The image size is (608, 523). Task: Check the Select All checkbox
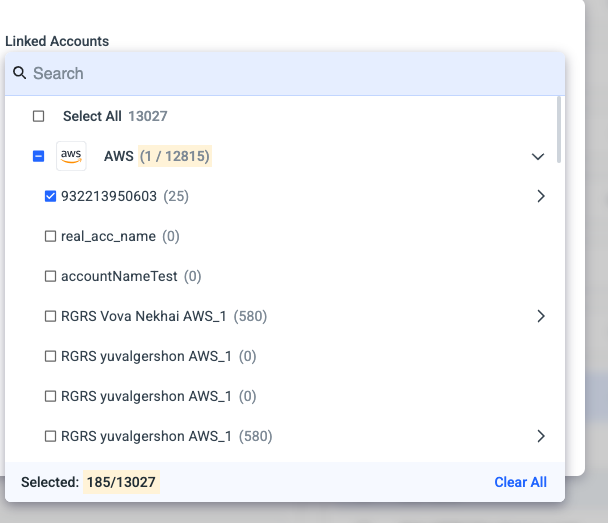[x=38, y=116]
